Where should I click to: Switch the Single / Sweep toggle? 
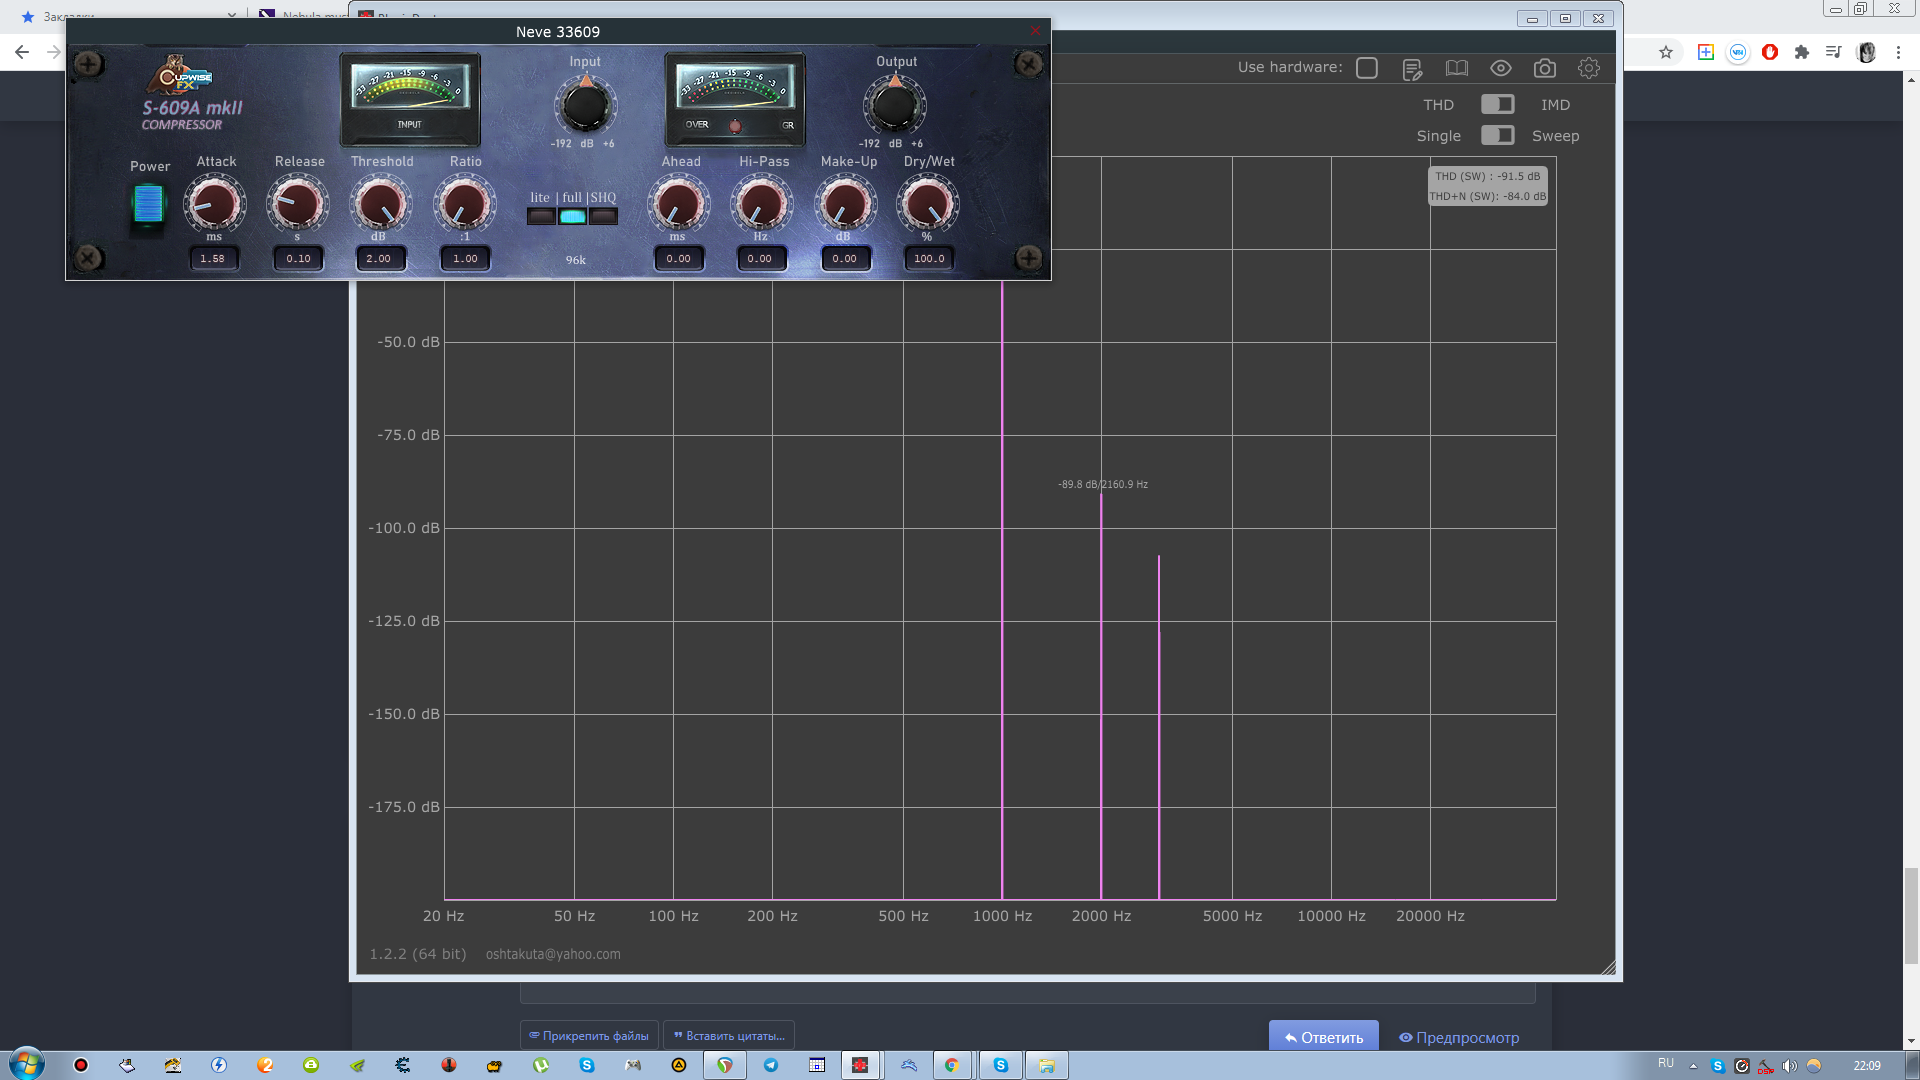(x=1497, y=135)
